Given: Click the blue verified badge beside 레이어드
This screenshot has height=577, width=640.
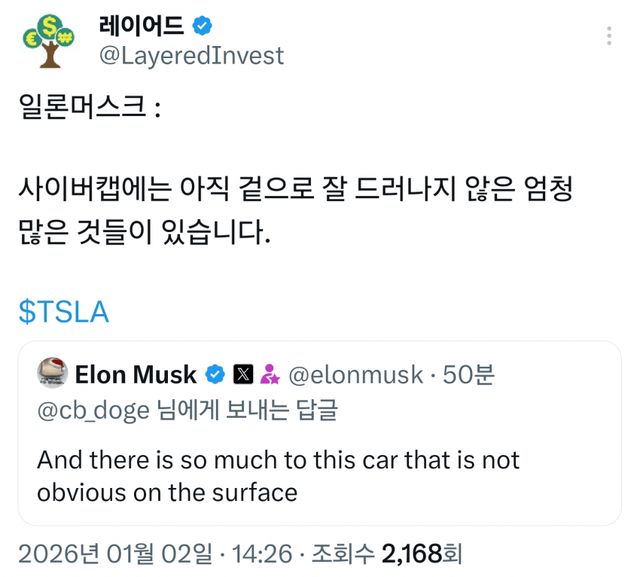Looking at the screenshot, I should point(201,25).
